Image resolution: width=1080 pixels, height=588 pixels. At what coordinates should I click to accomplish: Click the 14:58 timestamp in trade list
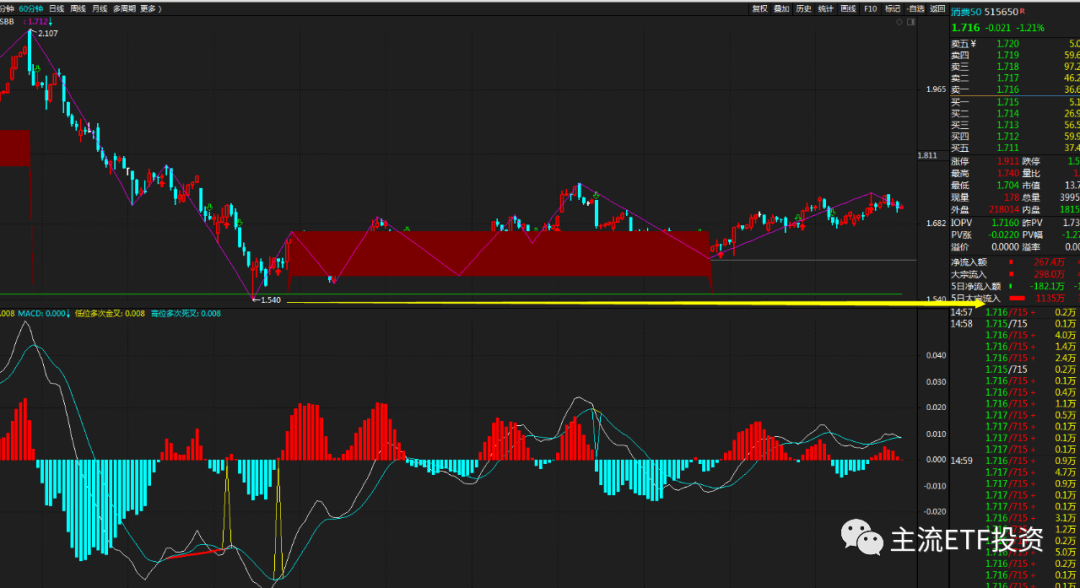[962, 324]
